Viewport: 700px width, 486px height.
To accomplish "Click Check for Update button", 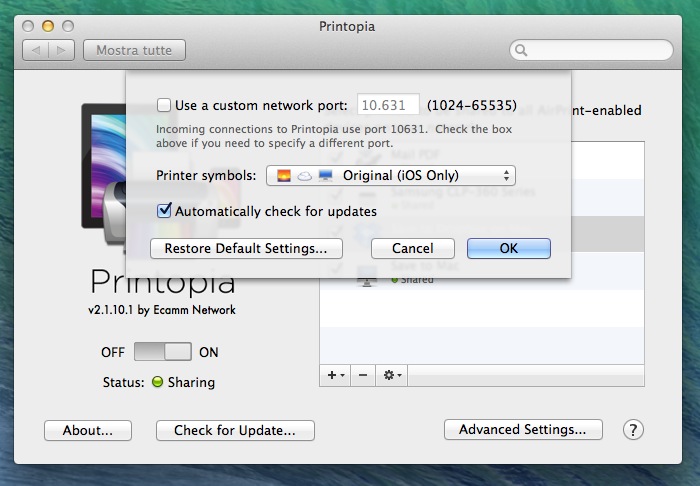I will point(235,430).
